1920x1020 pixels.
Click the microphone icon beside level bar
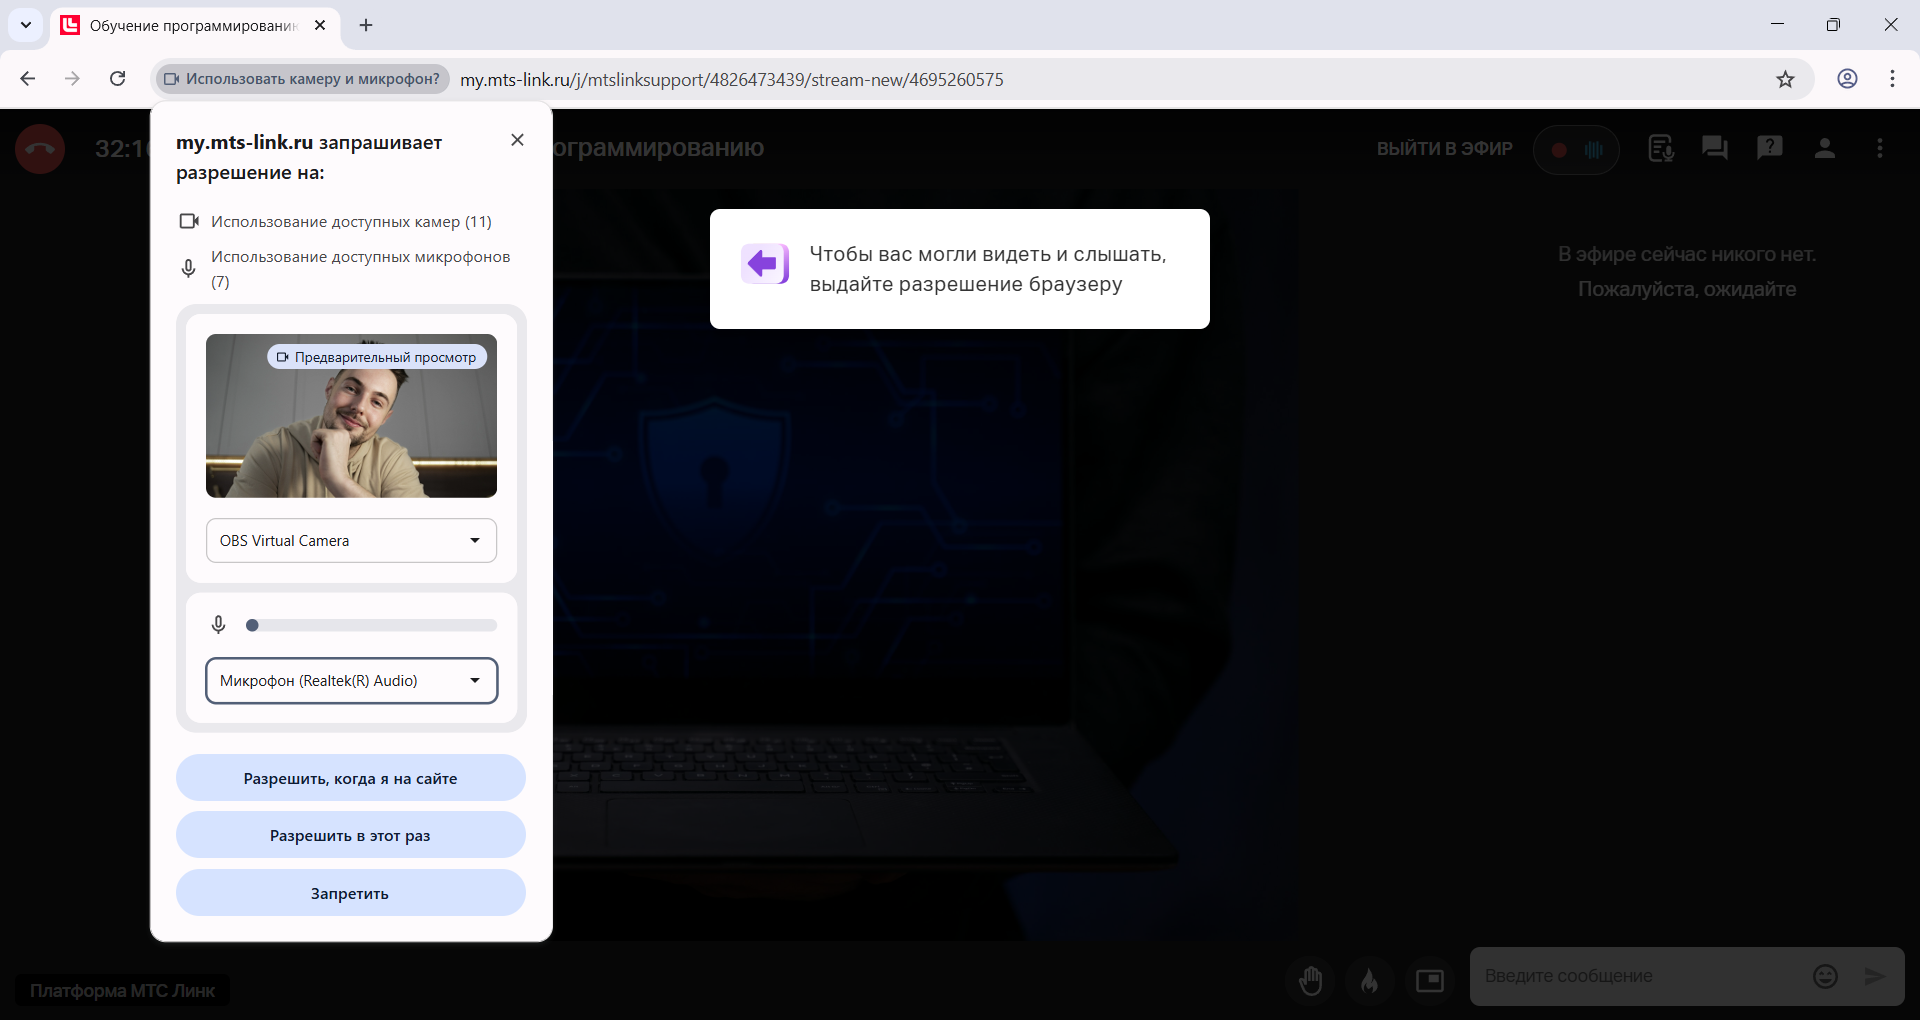click(x=218, y=625)
